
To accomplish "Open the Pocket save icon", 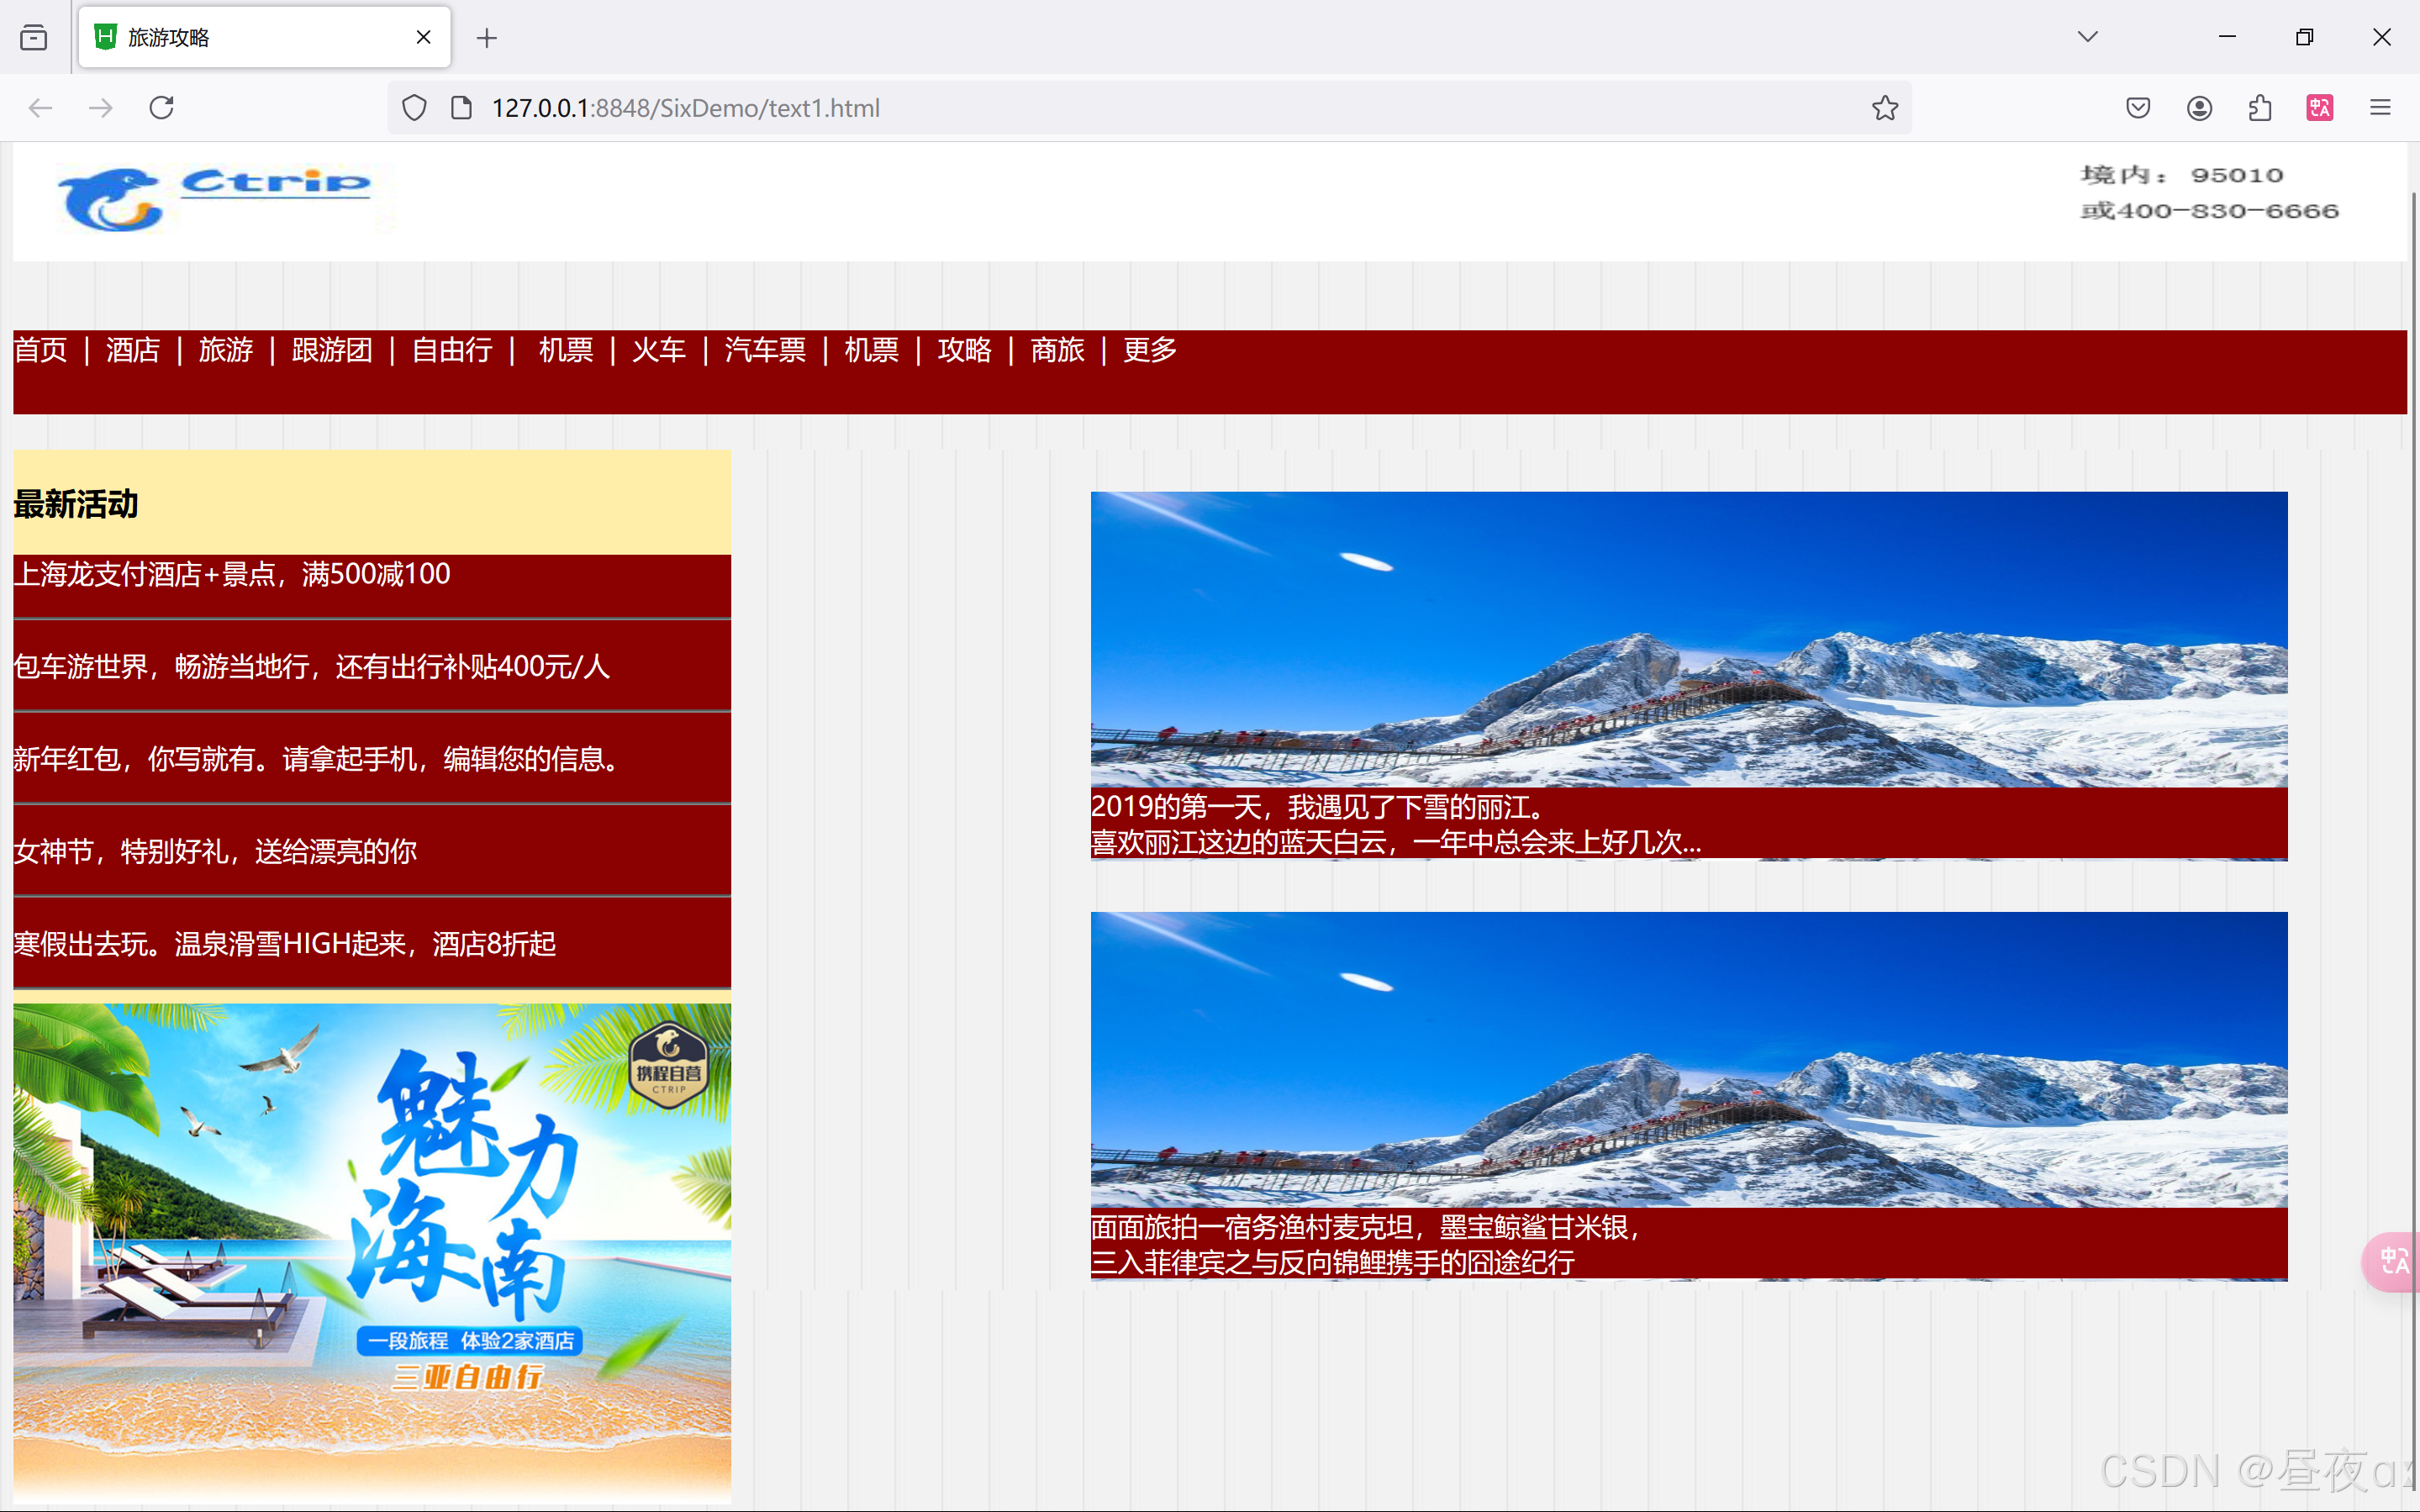I will click(x=2137, y=108).
